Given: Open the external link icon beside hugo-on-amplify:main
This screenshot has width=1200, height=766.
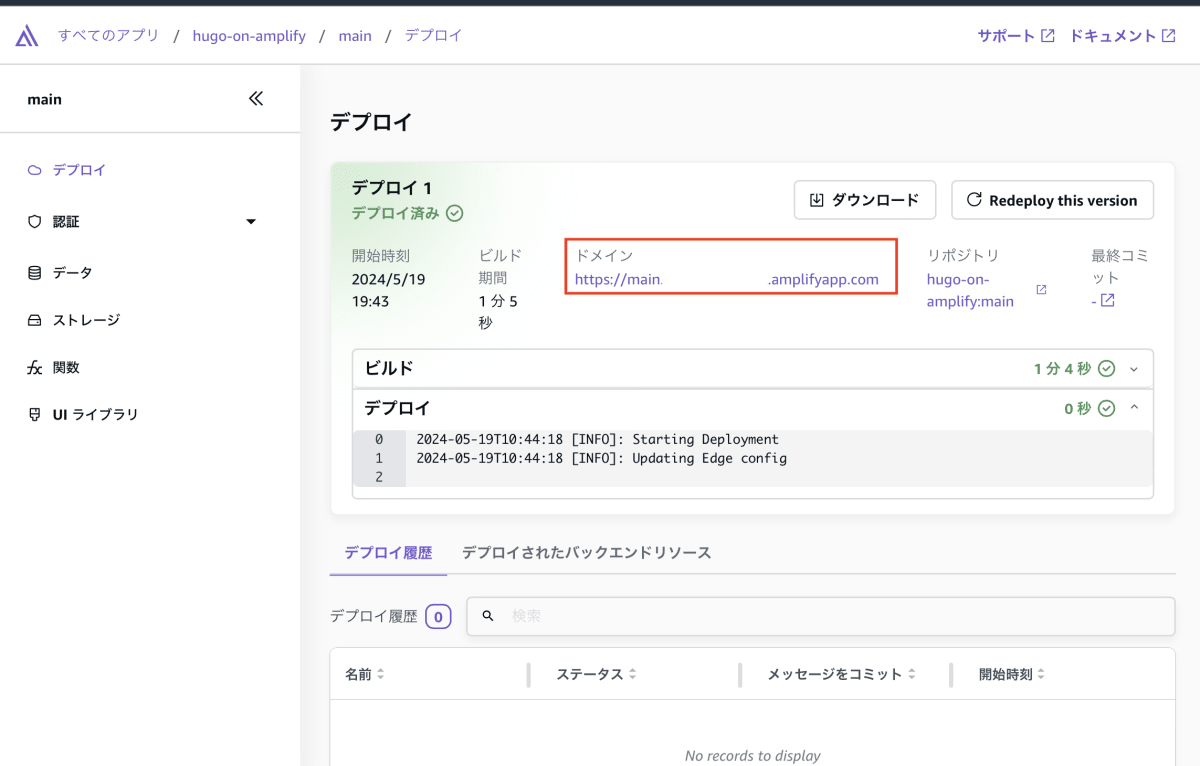Looking at the screenshot, I should (x=1040, y=290).
